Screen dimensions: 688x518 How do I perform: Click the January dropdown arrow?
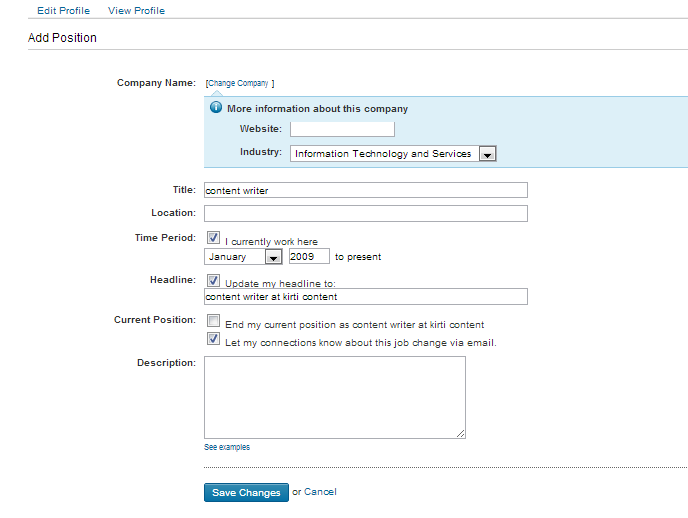tap(273, 257)
